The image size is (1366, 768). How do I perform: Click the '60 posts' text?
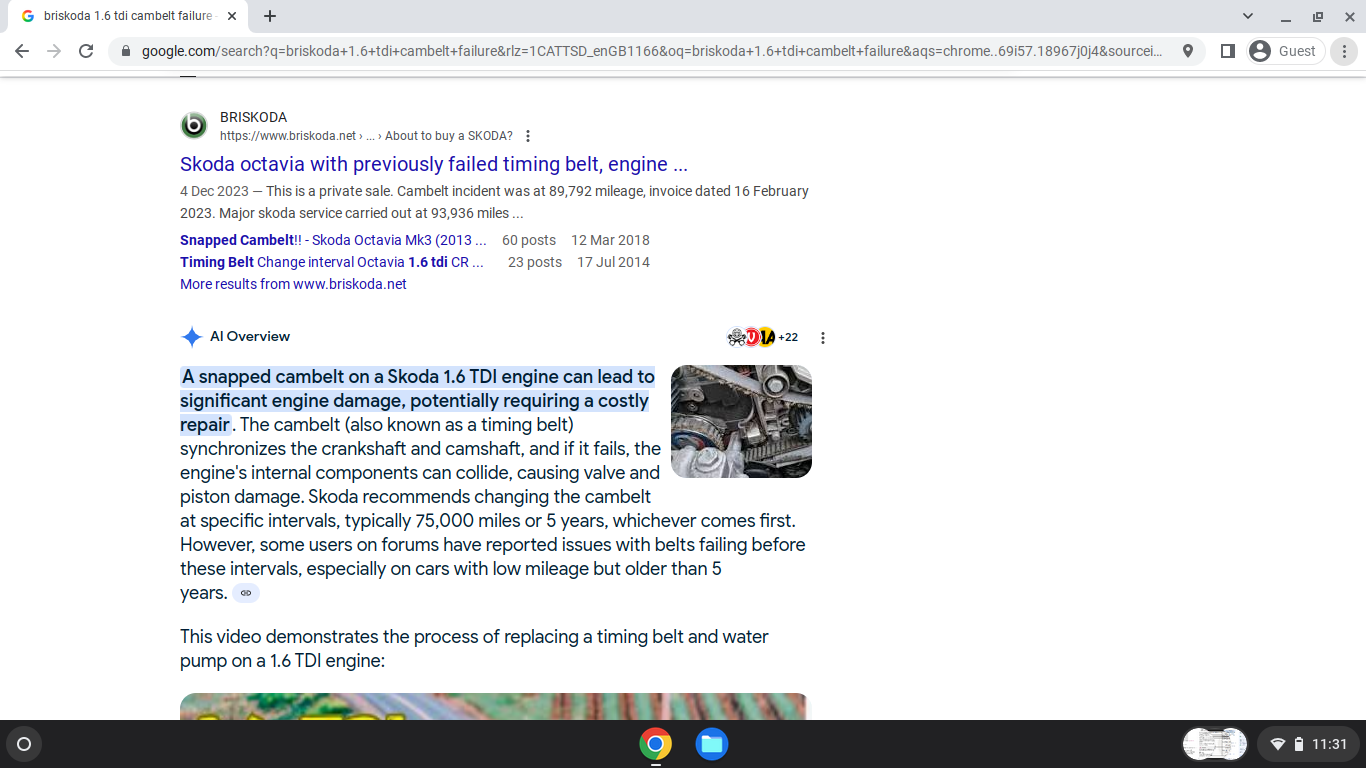click(x=529, y=240)
